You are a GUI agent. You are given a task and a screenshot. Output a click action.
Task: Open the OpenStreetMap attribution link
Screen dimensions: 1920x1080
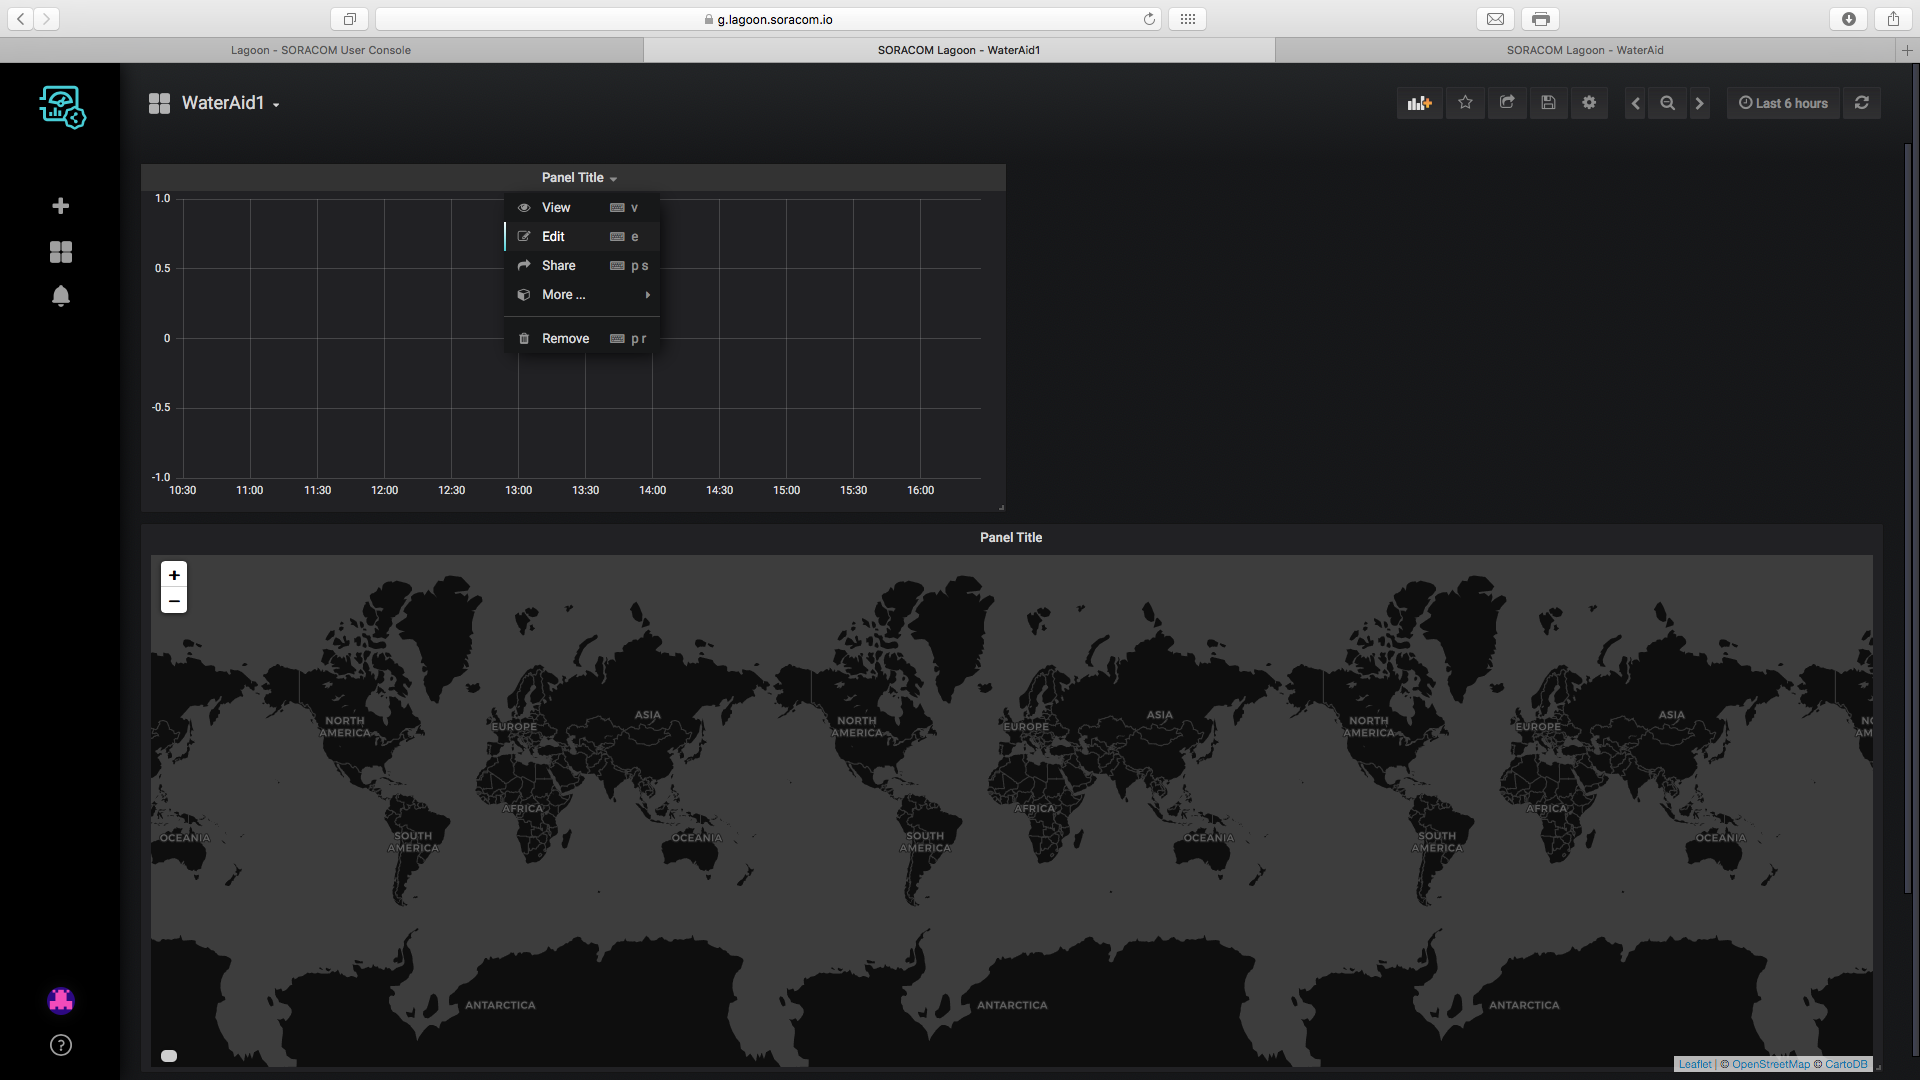[x=1770, y=1064]
